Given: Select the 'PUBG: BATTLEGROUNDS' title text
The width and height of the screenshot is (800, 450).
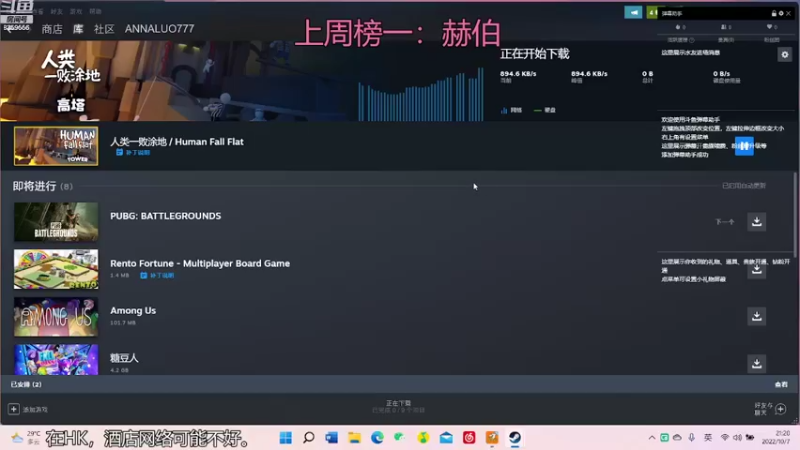Looking at the screenshot, I should click(x=166, y=216).
